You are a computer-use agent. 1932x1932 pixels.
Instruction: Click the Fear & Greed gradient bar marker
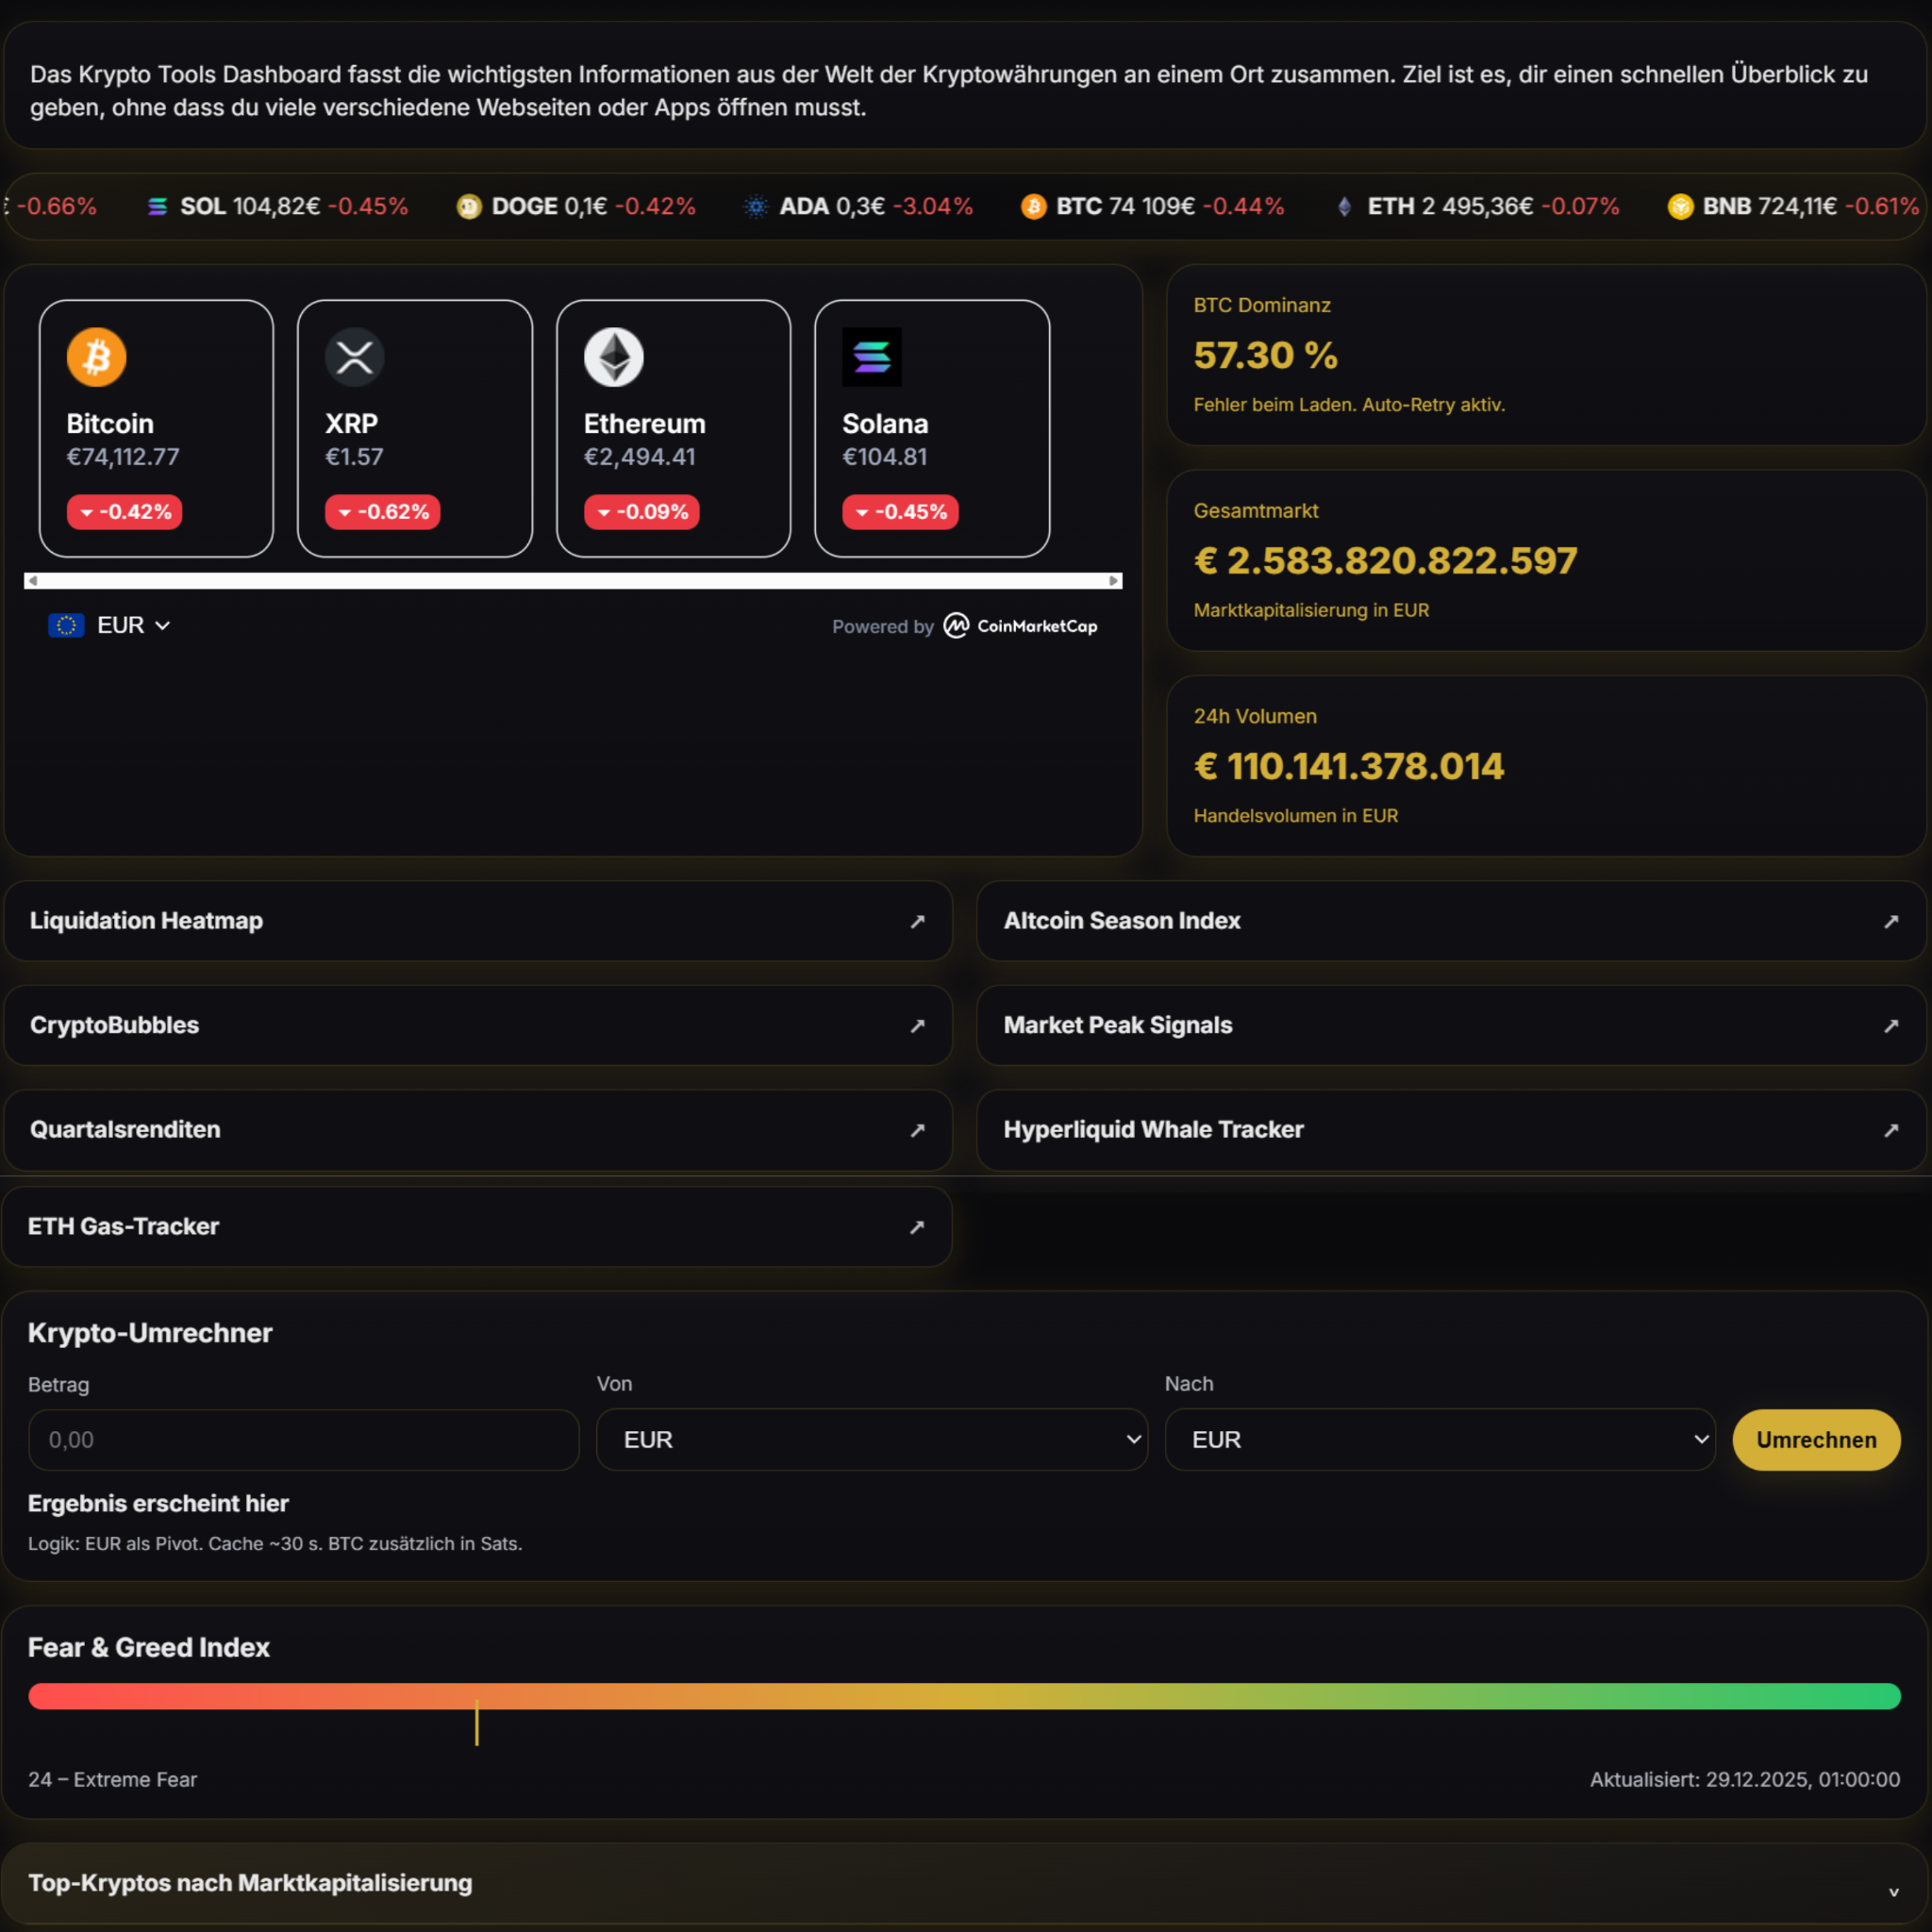pyautogui.click(x=477, y=1721)
